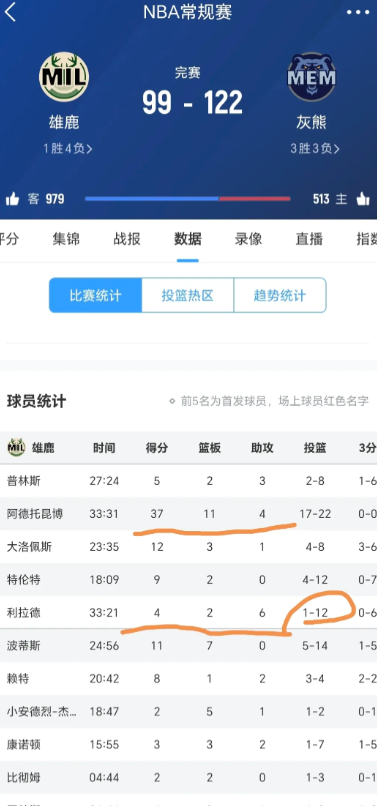Tap the Milwaukee Bucks MIL logo

(x=64, y=77)
